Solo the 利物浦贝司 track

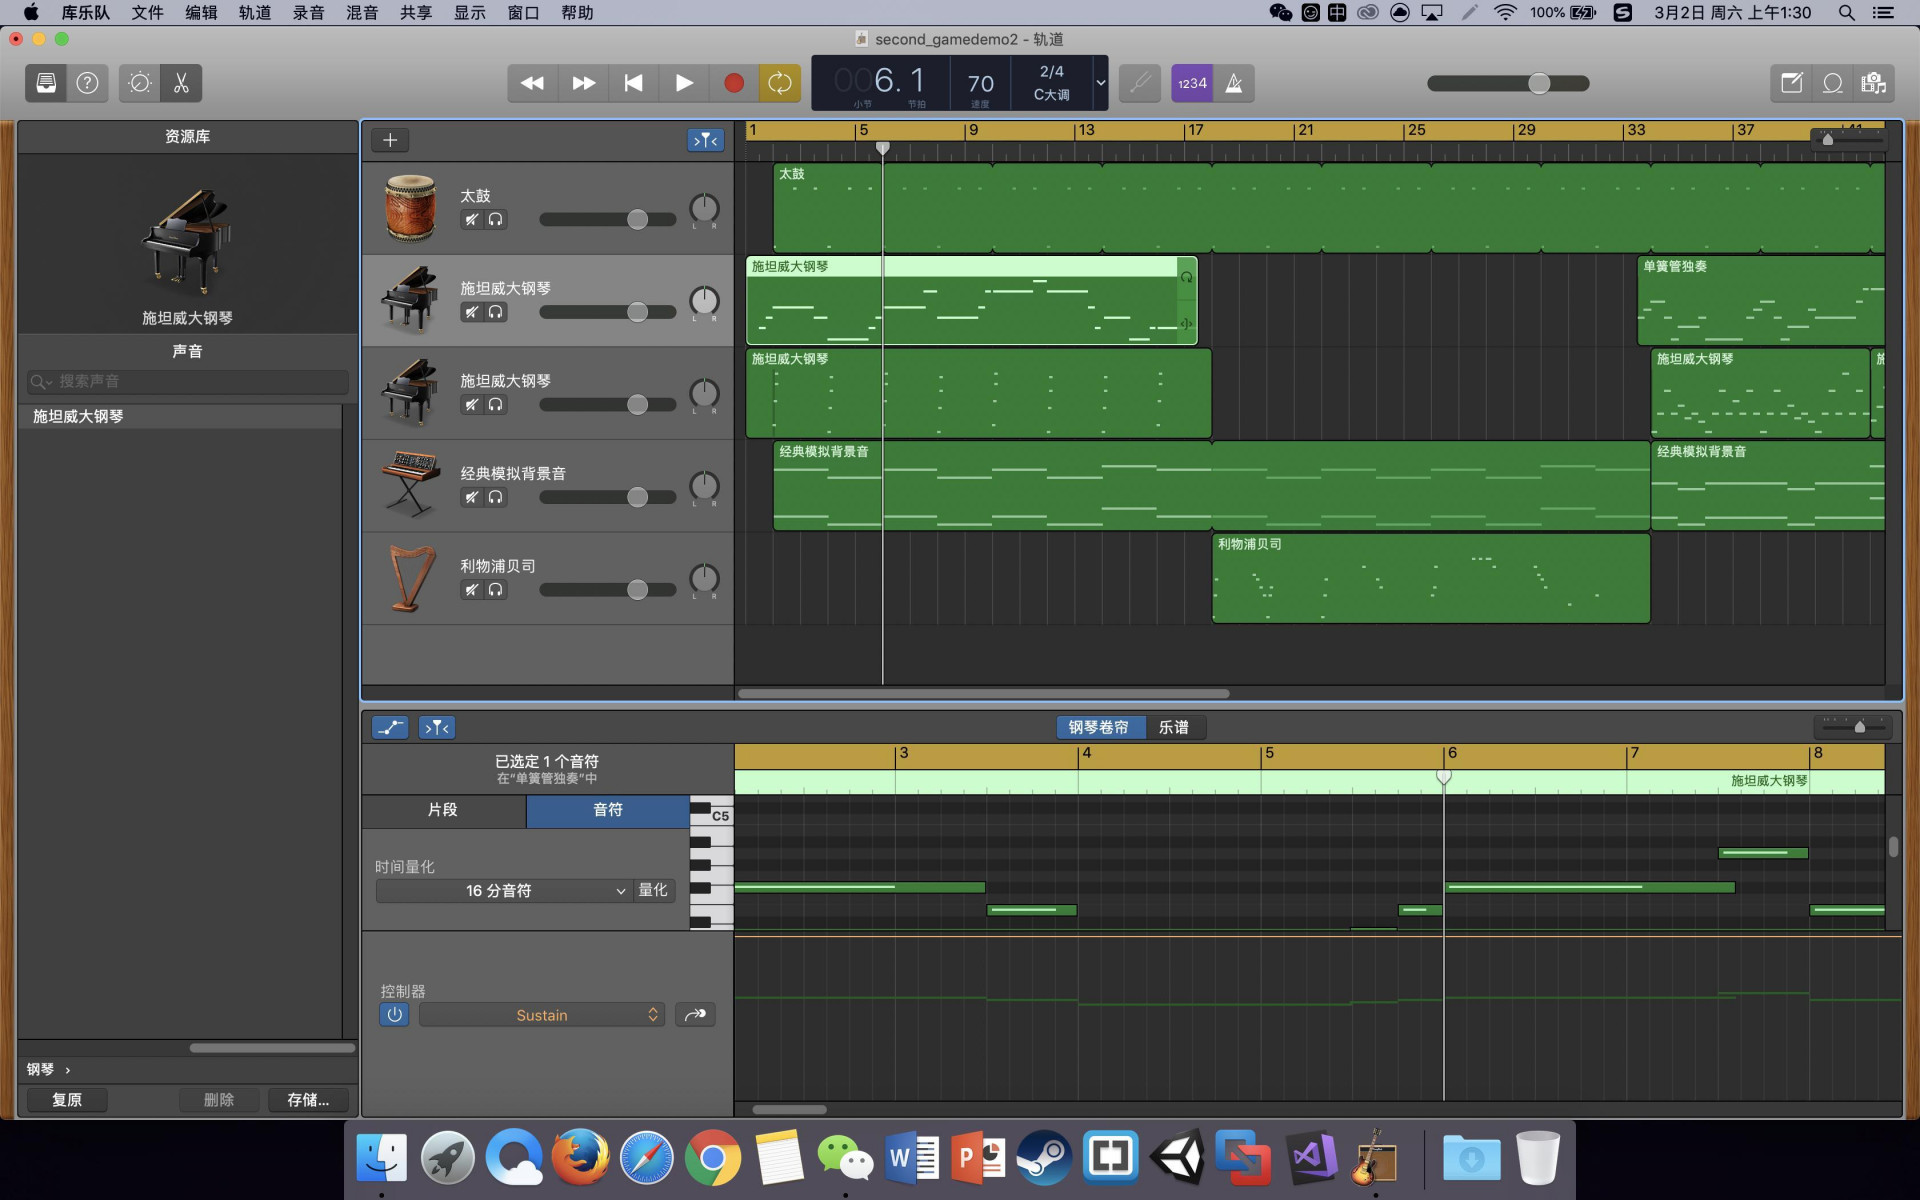495,590
